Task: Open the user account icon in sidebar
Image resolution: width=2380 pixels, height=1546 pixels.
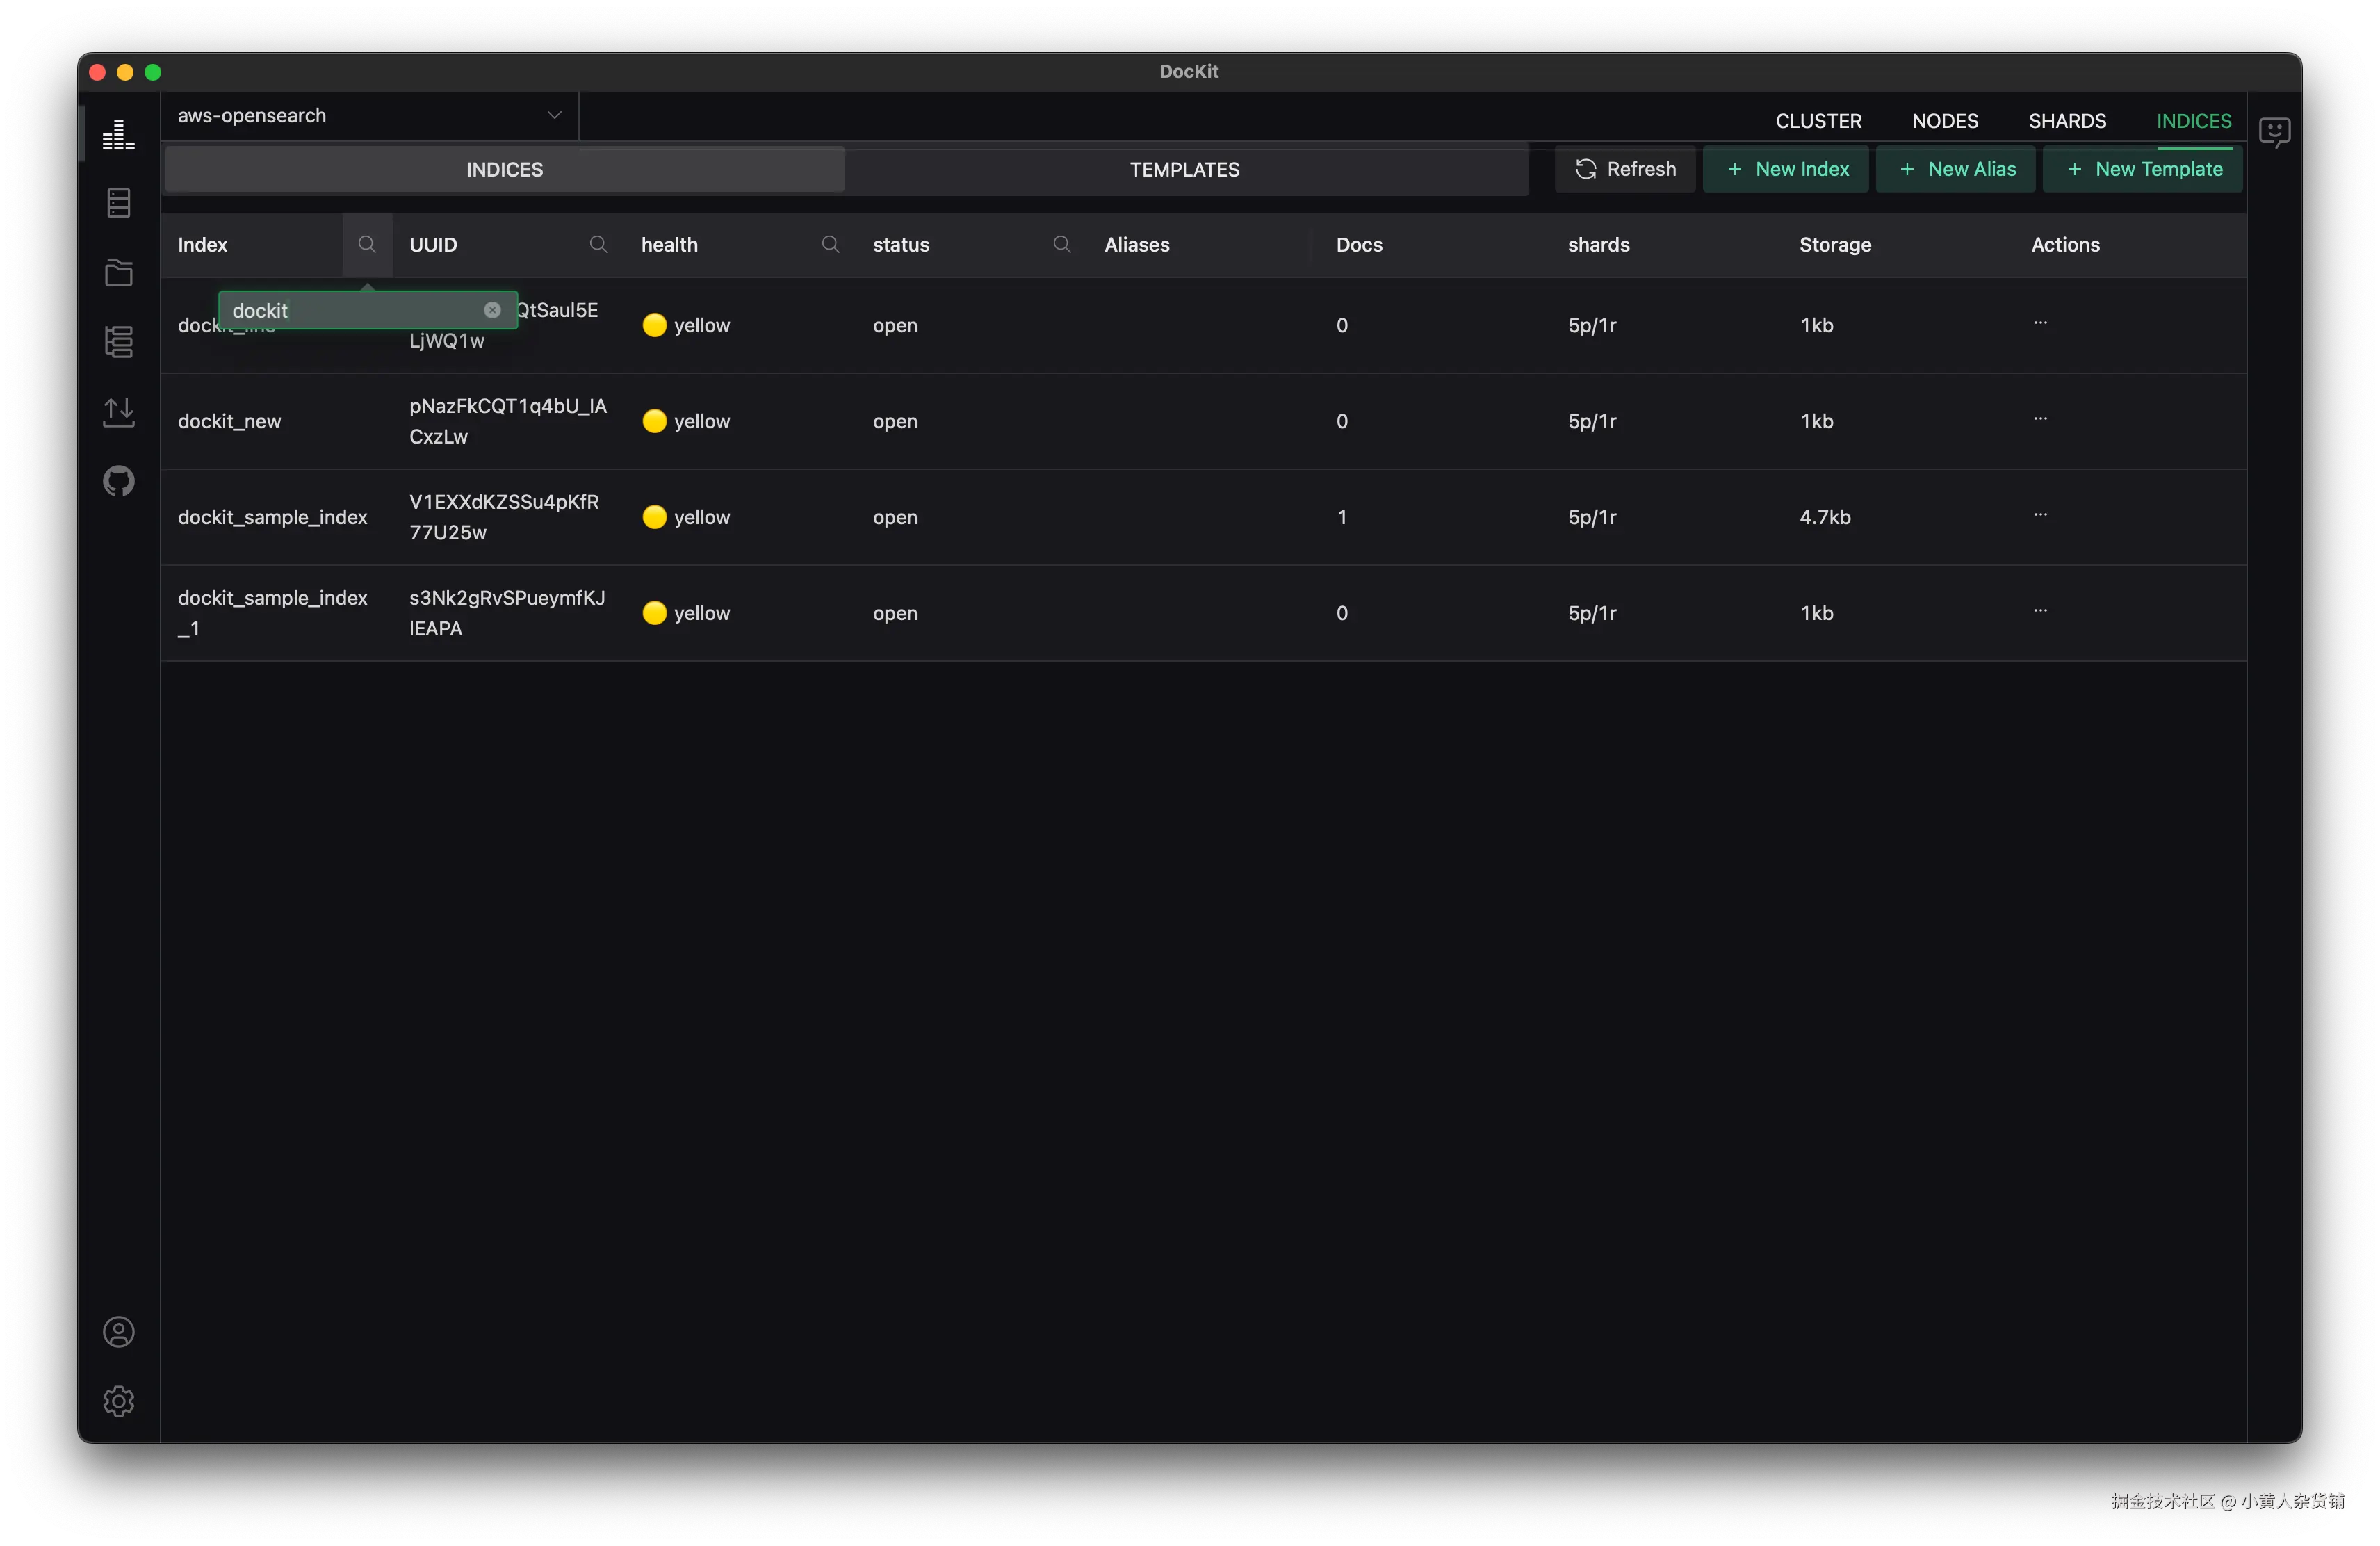Action: tap(118, 1332)
